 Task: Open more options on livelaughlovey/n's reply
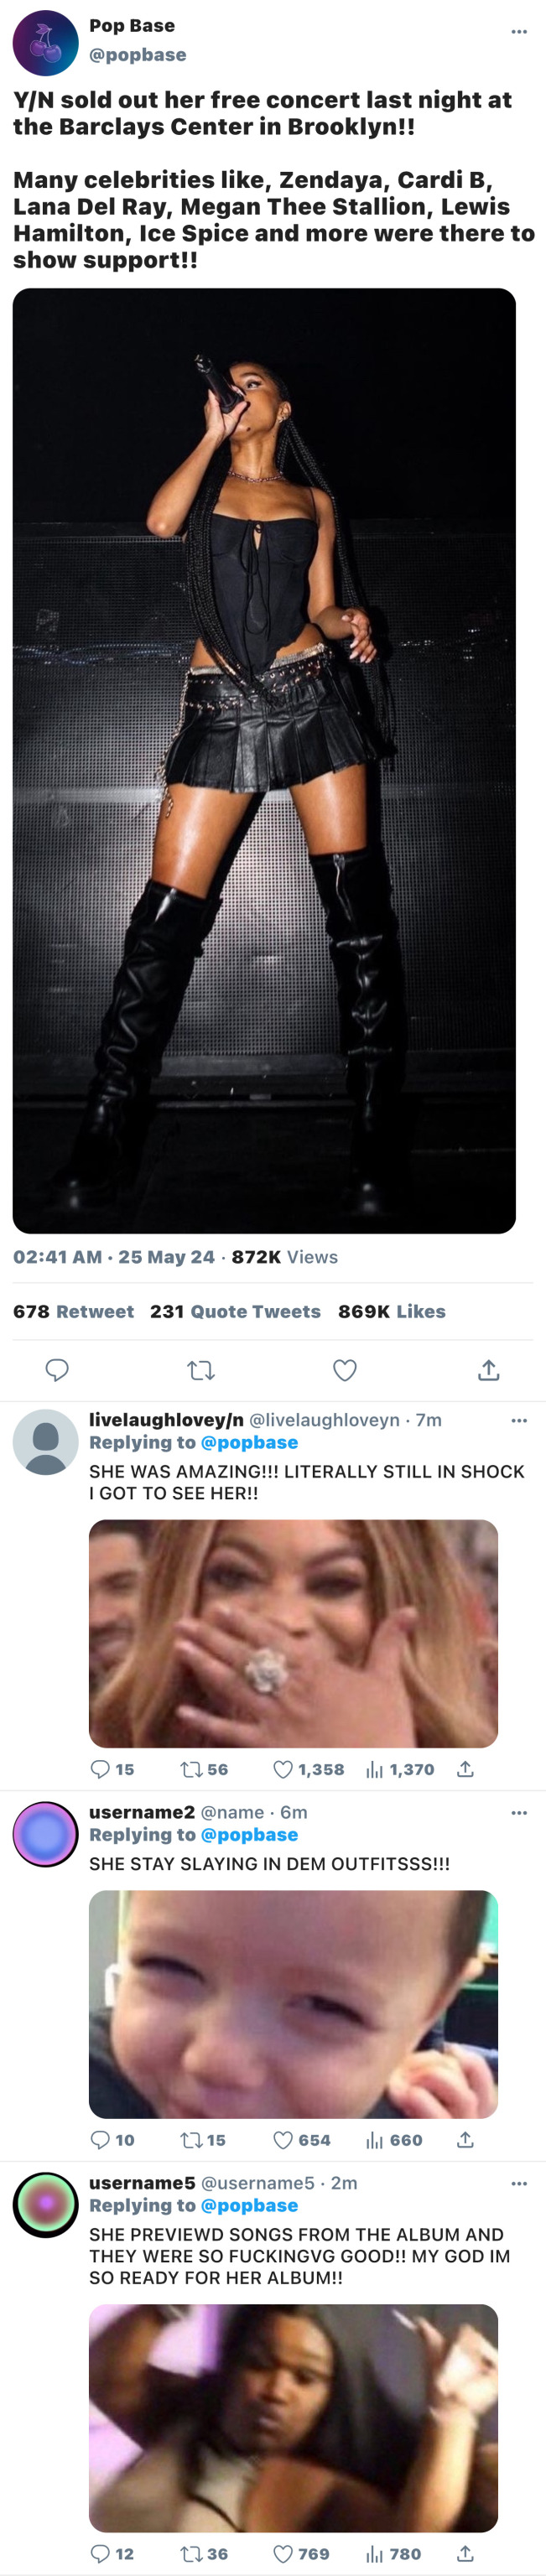point(518,1420)
